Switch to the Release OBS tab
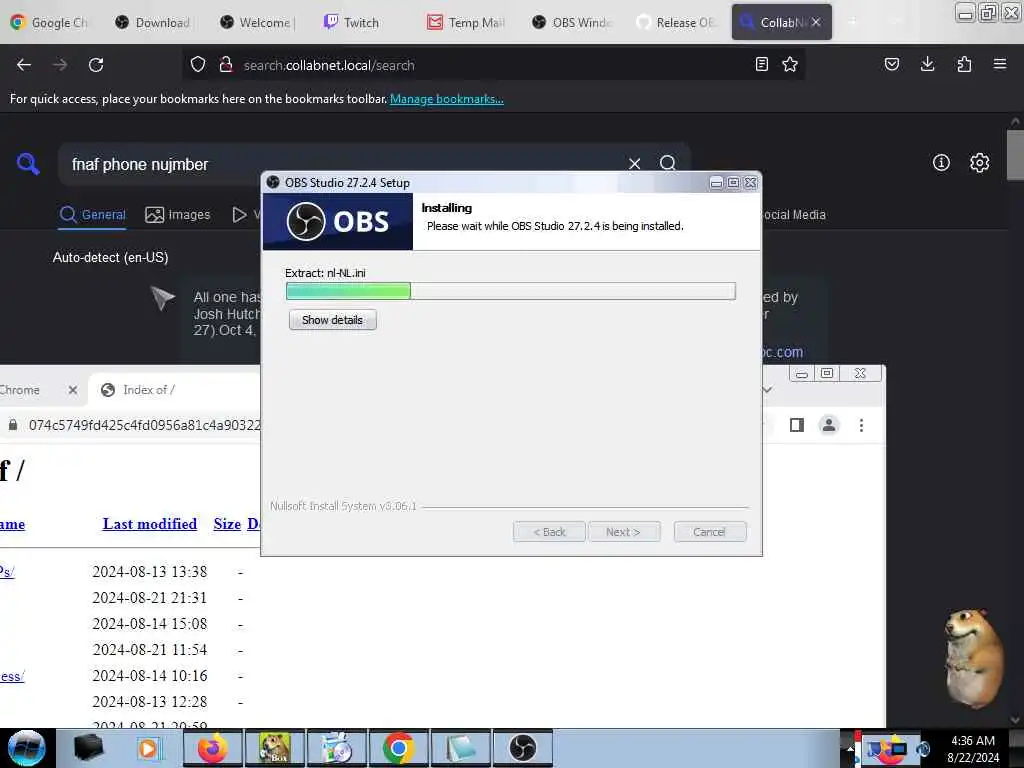The image size is (1024, 768). (x=676, y=22)
